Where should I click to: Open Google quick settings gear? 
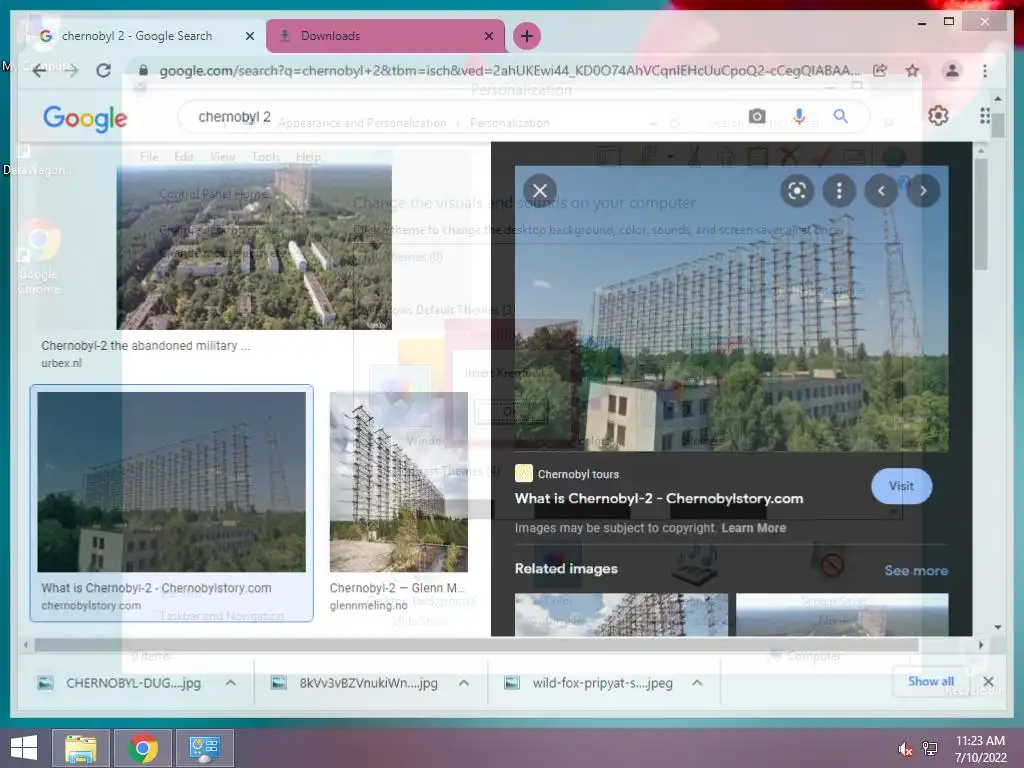tap(938, 116)
